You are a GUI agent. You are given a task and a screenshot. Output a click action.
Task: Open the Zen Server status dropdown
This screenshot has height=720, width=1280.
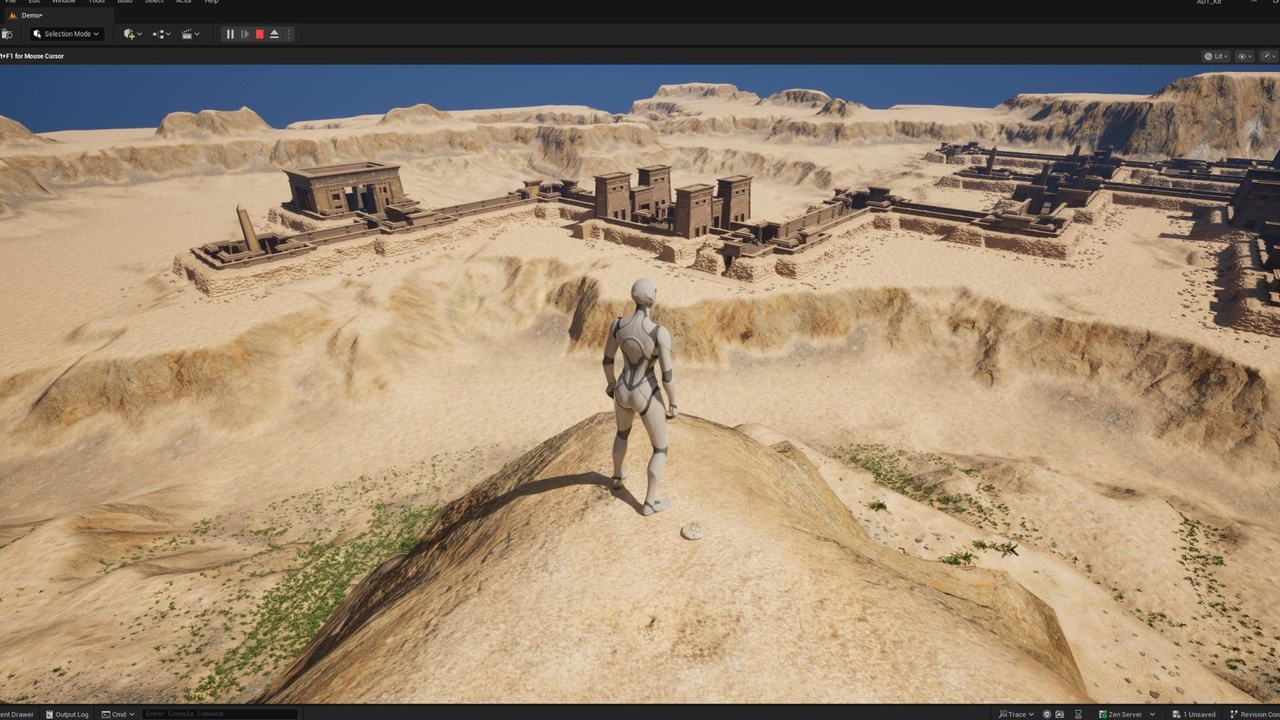[1126, 714]
